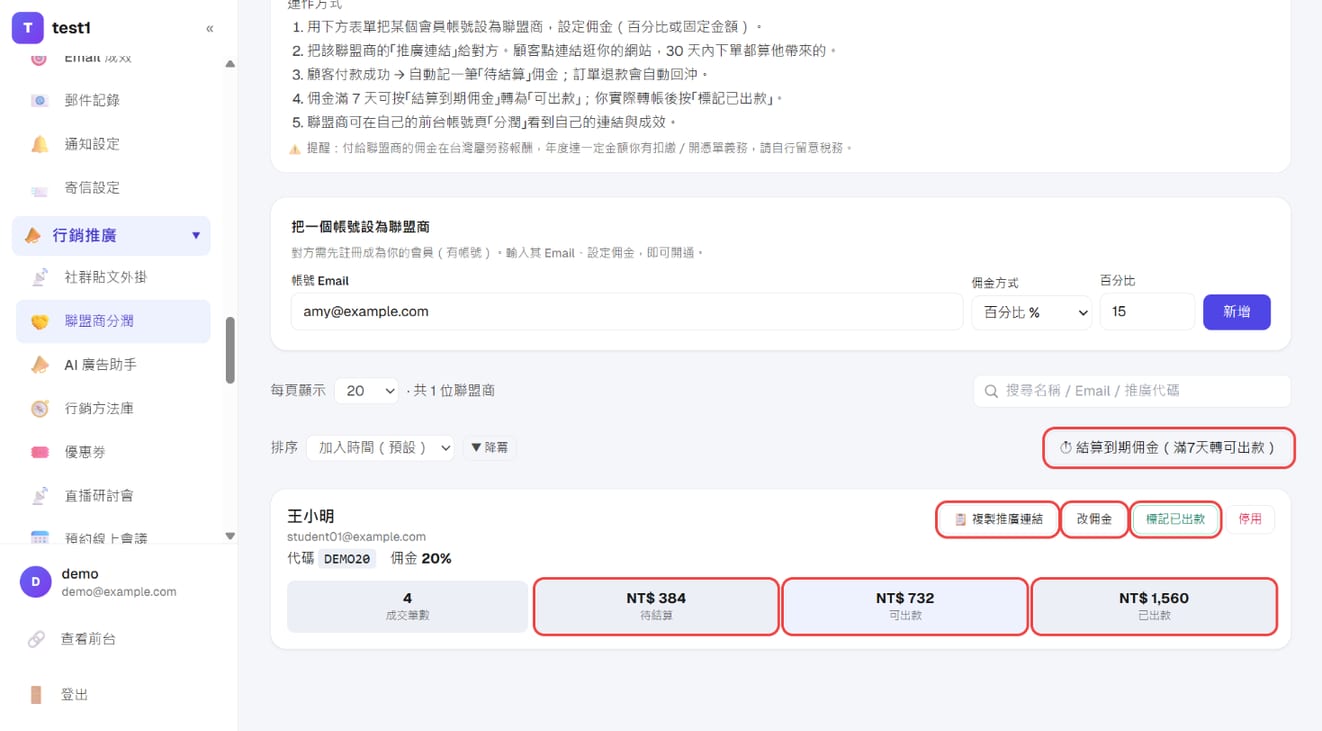The width and height of the screenshot is (1322, 731).
Task: Click the 已出款 NT$ 1,560 card
Action: tap(1154, 606)
